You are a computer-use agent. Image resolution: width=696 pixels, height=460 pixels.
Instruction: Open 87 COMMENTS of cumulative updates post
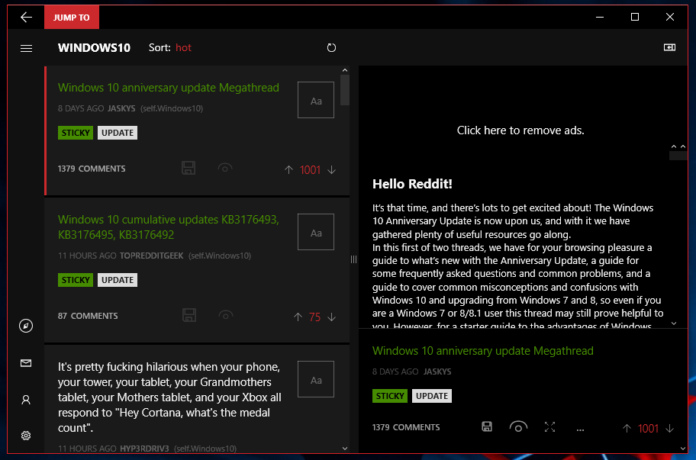pyautogui.click(x=88, y=316)
